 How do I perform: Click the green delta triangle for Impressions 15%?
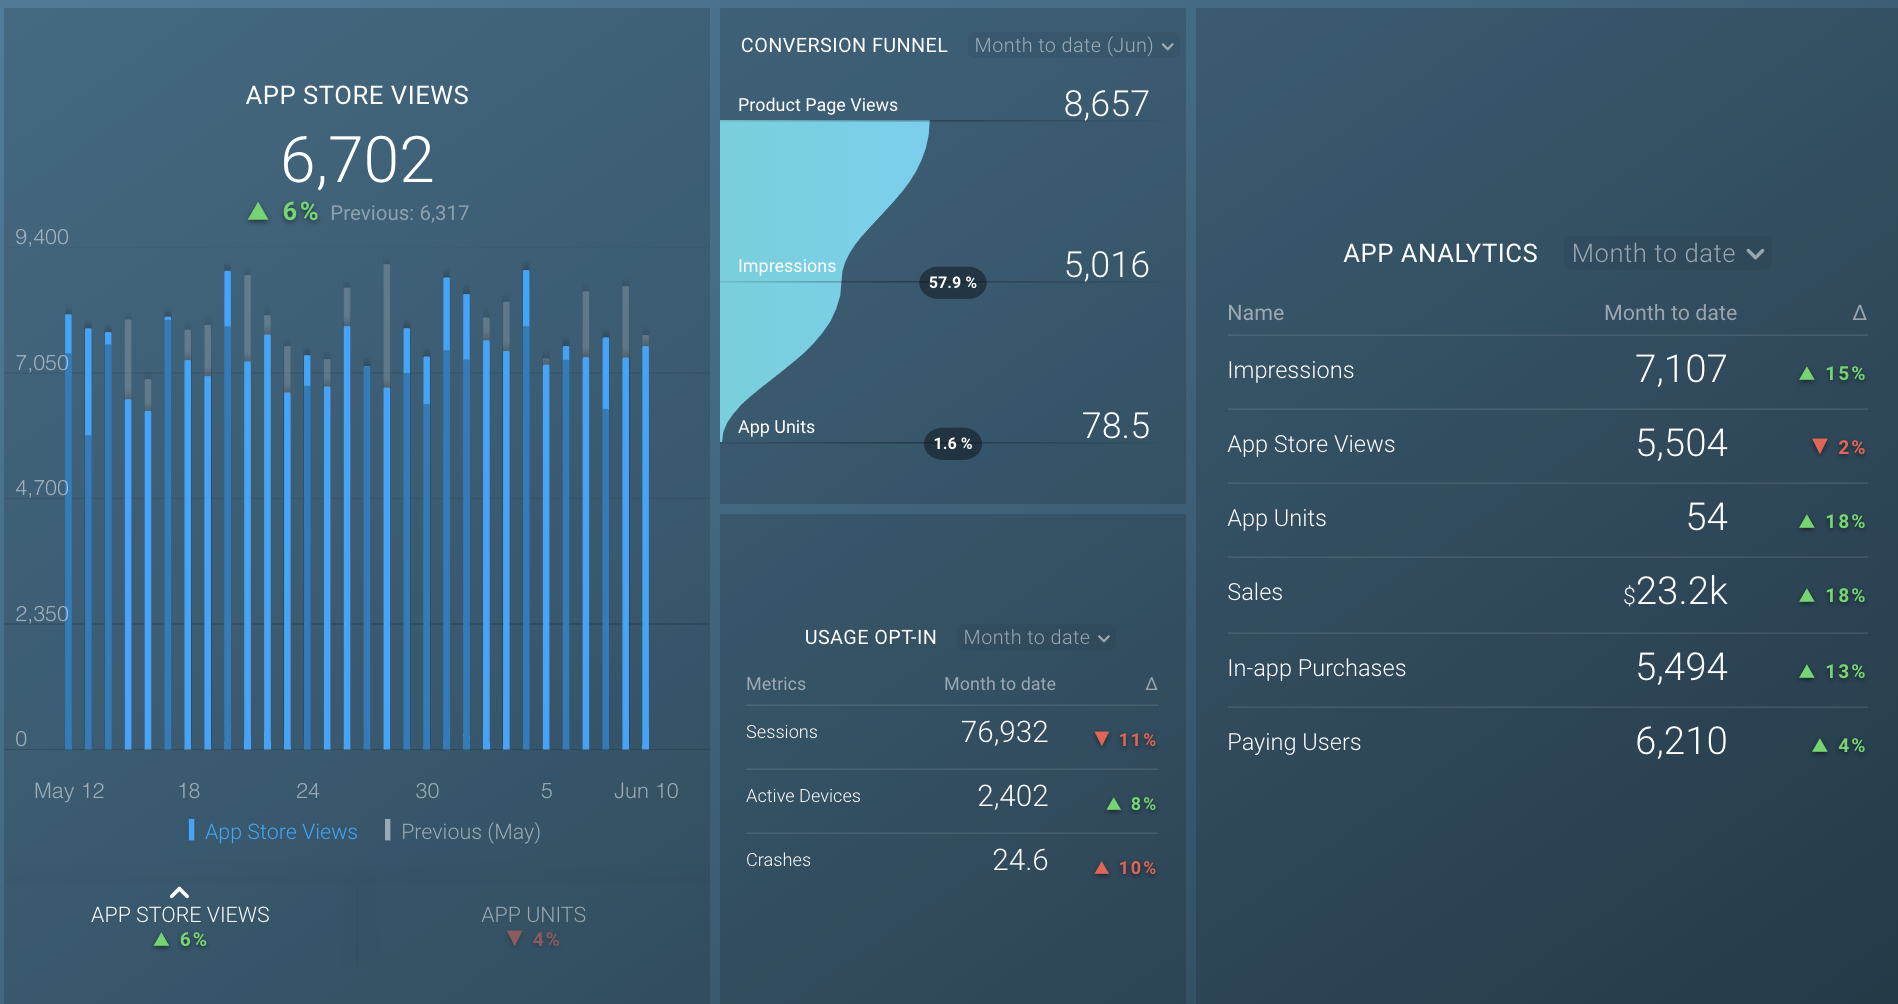(x=1806, y=372)
